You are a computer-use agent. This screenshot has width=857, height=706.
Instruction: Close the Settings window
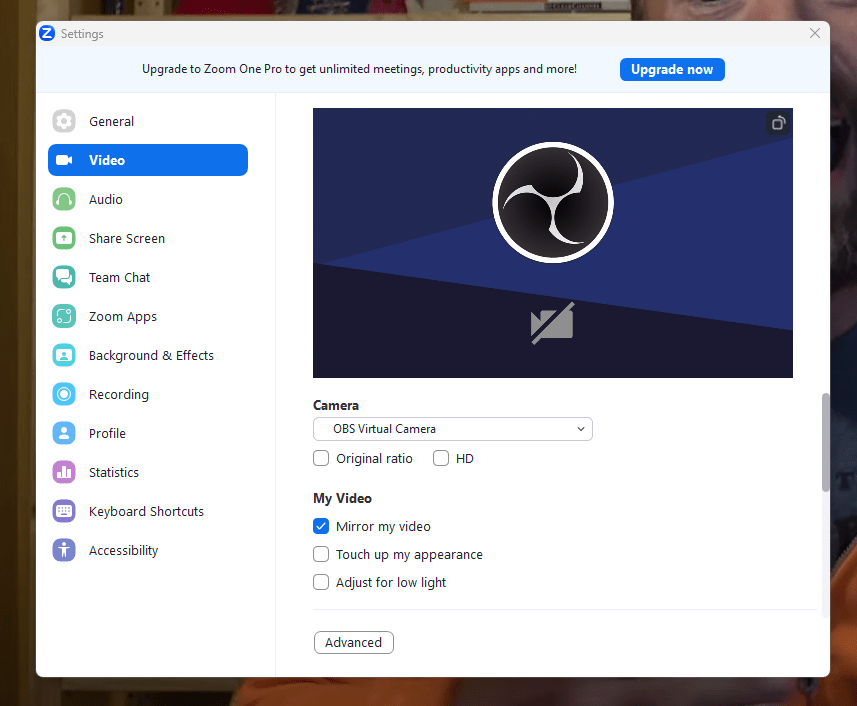814,33
